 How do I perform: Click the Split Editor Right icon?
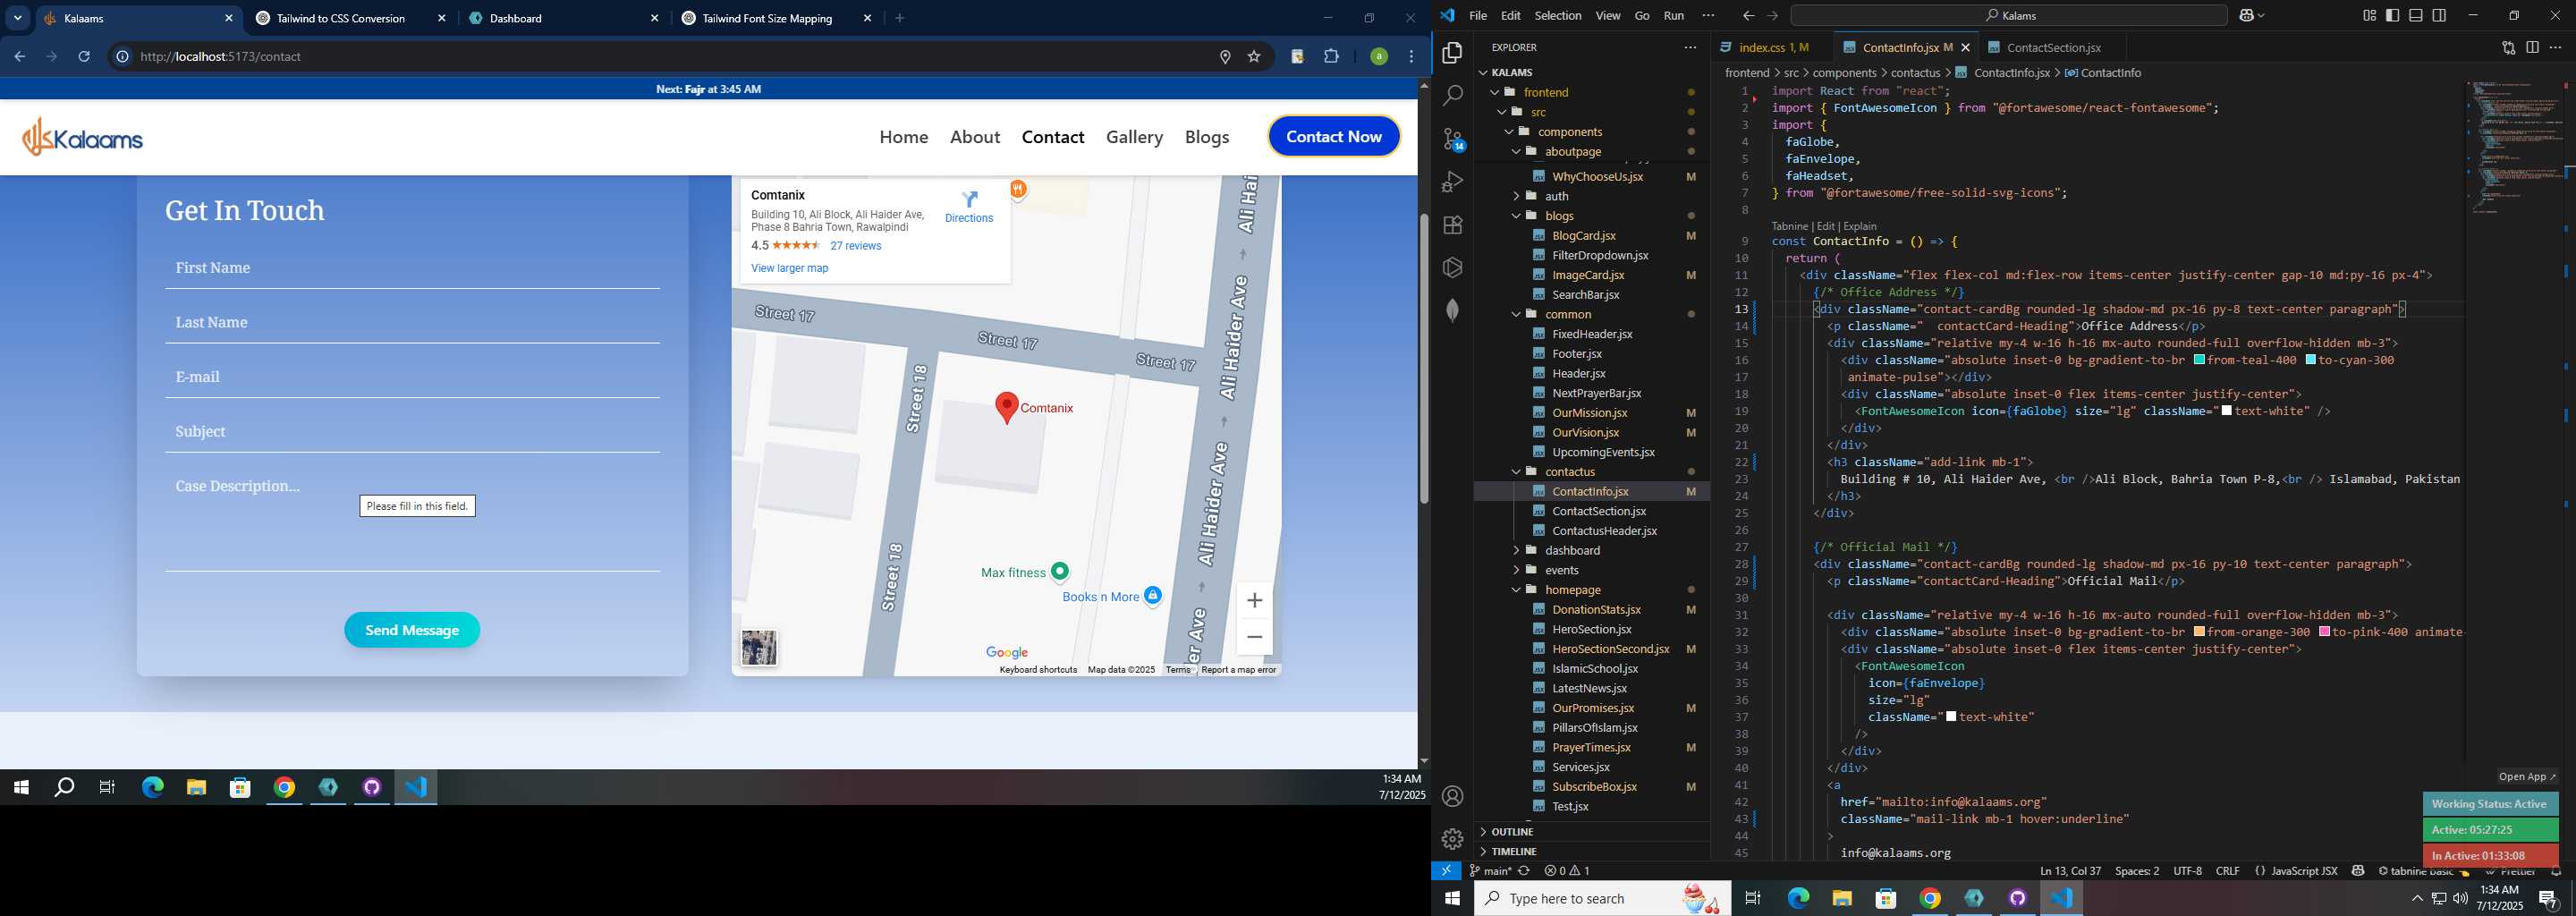(2532, 47)
